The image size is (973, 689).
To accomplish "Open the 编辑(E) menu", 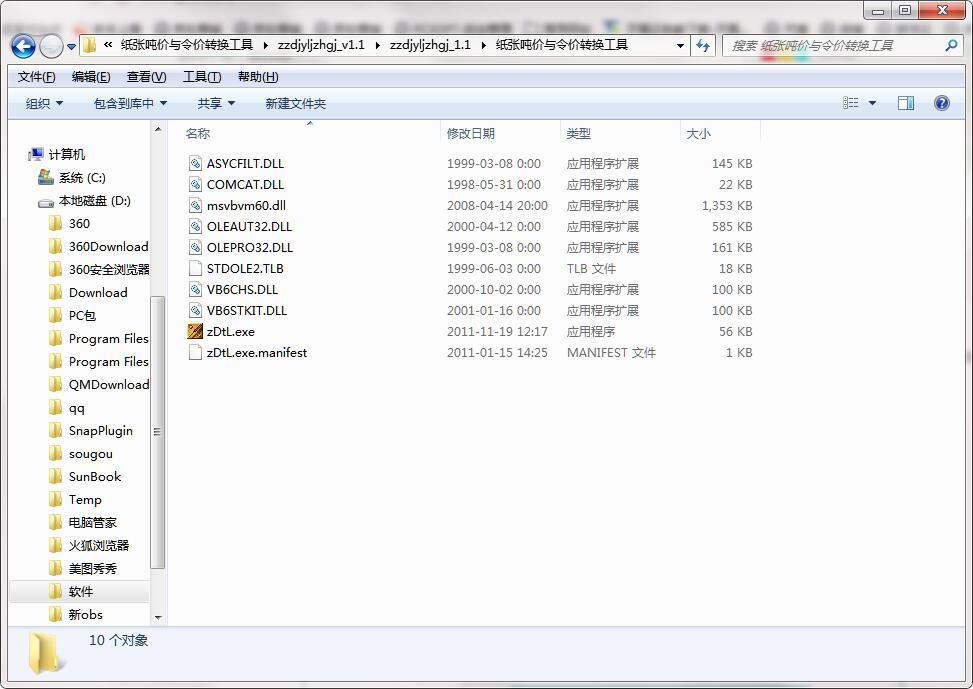I will pos(91,77).
